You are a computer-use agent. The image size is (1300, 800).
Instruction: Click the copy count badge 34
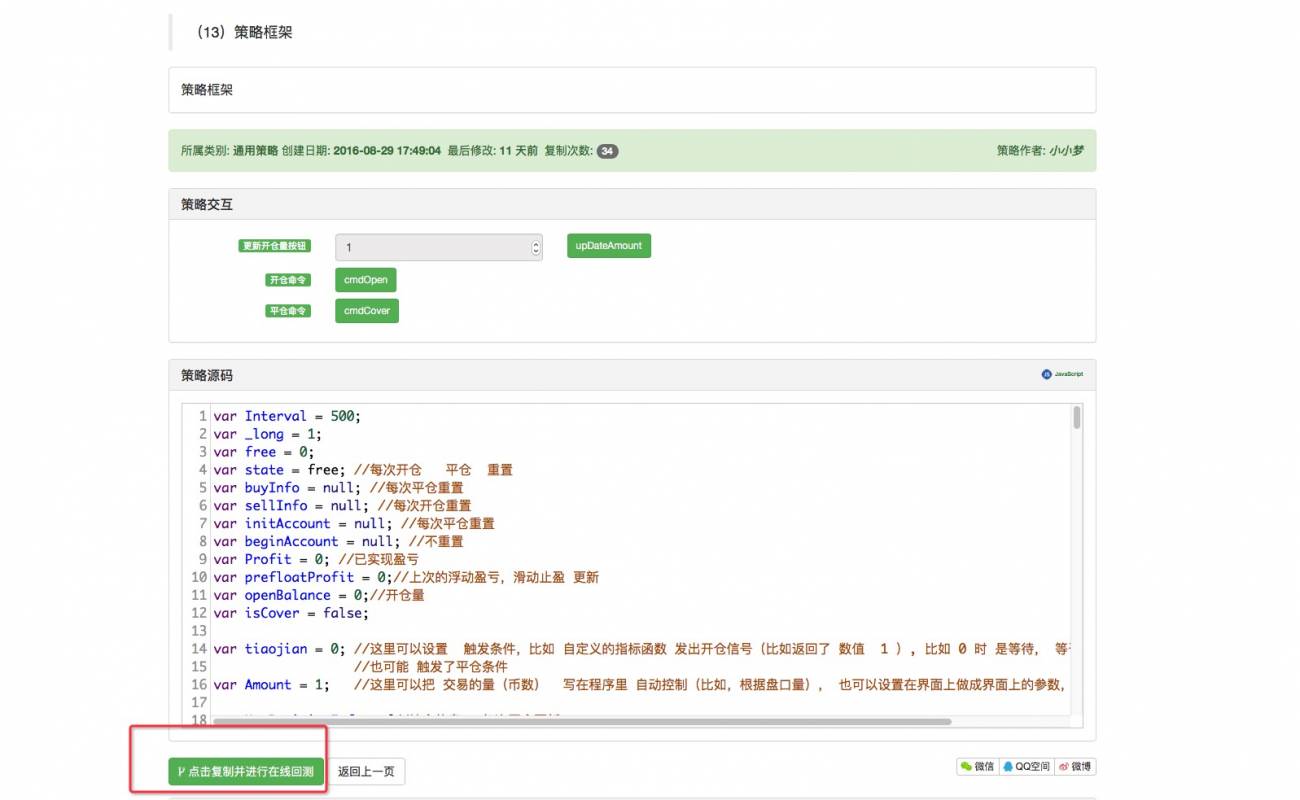point(608,151)
